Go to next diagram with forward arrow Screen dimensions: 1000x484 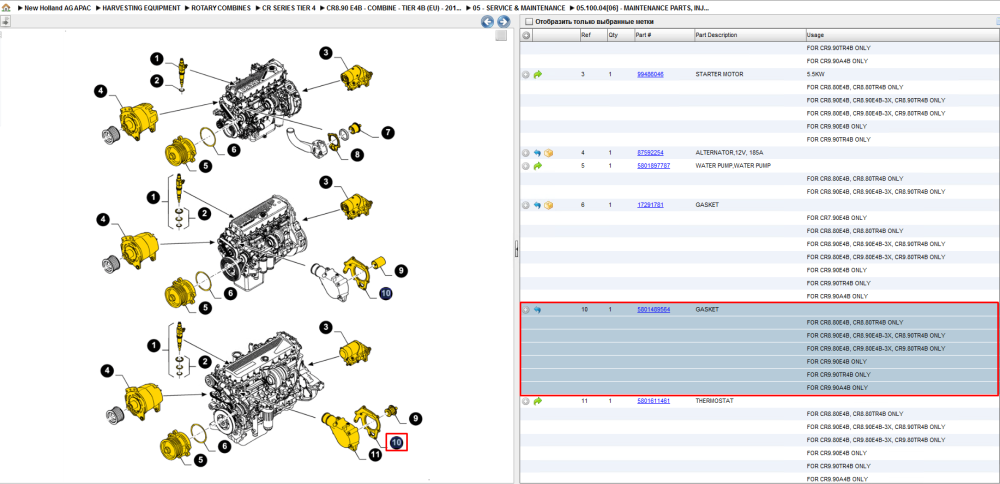pyautogui.click(x=503, y=22)
